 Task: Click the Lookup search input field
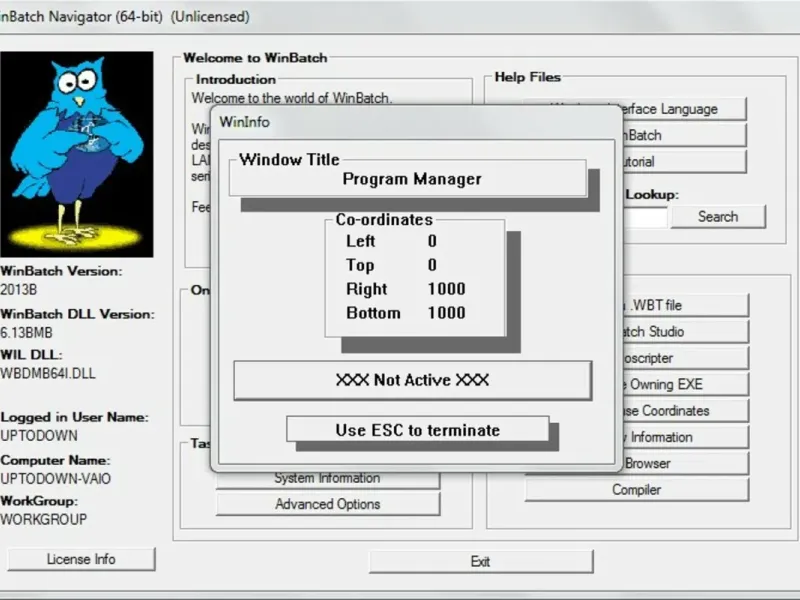tap(645, 217)
